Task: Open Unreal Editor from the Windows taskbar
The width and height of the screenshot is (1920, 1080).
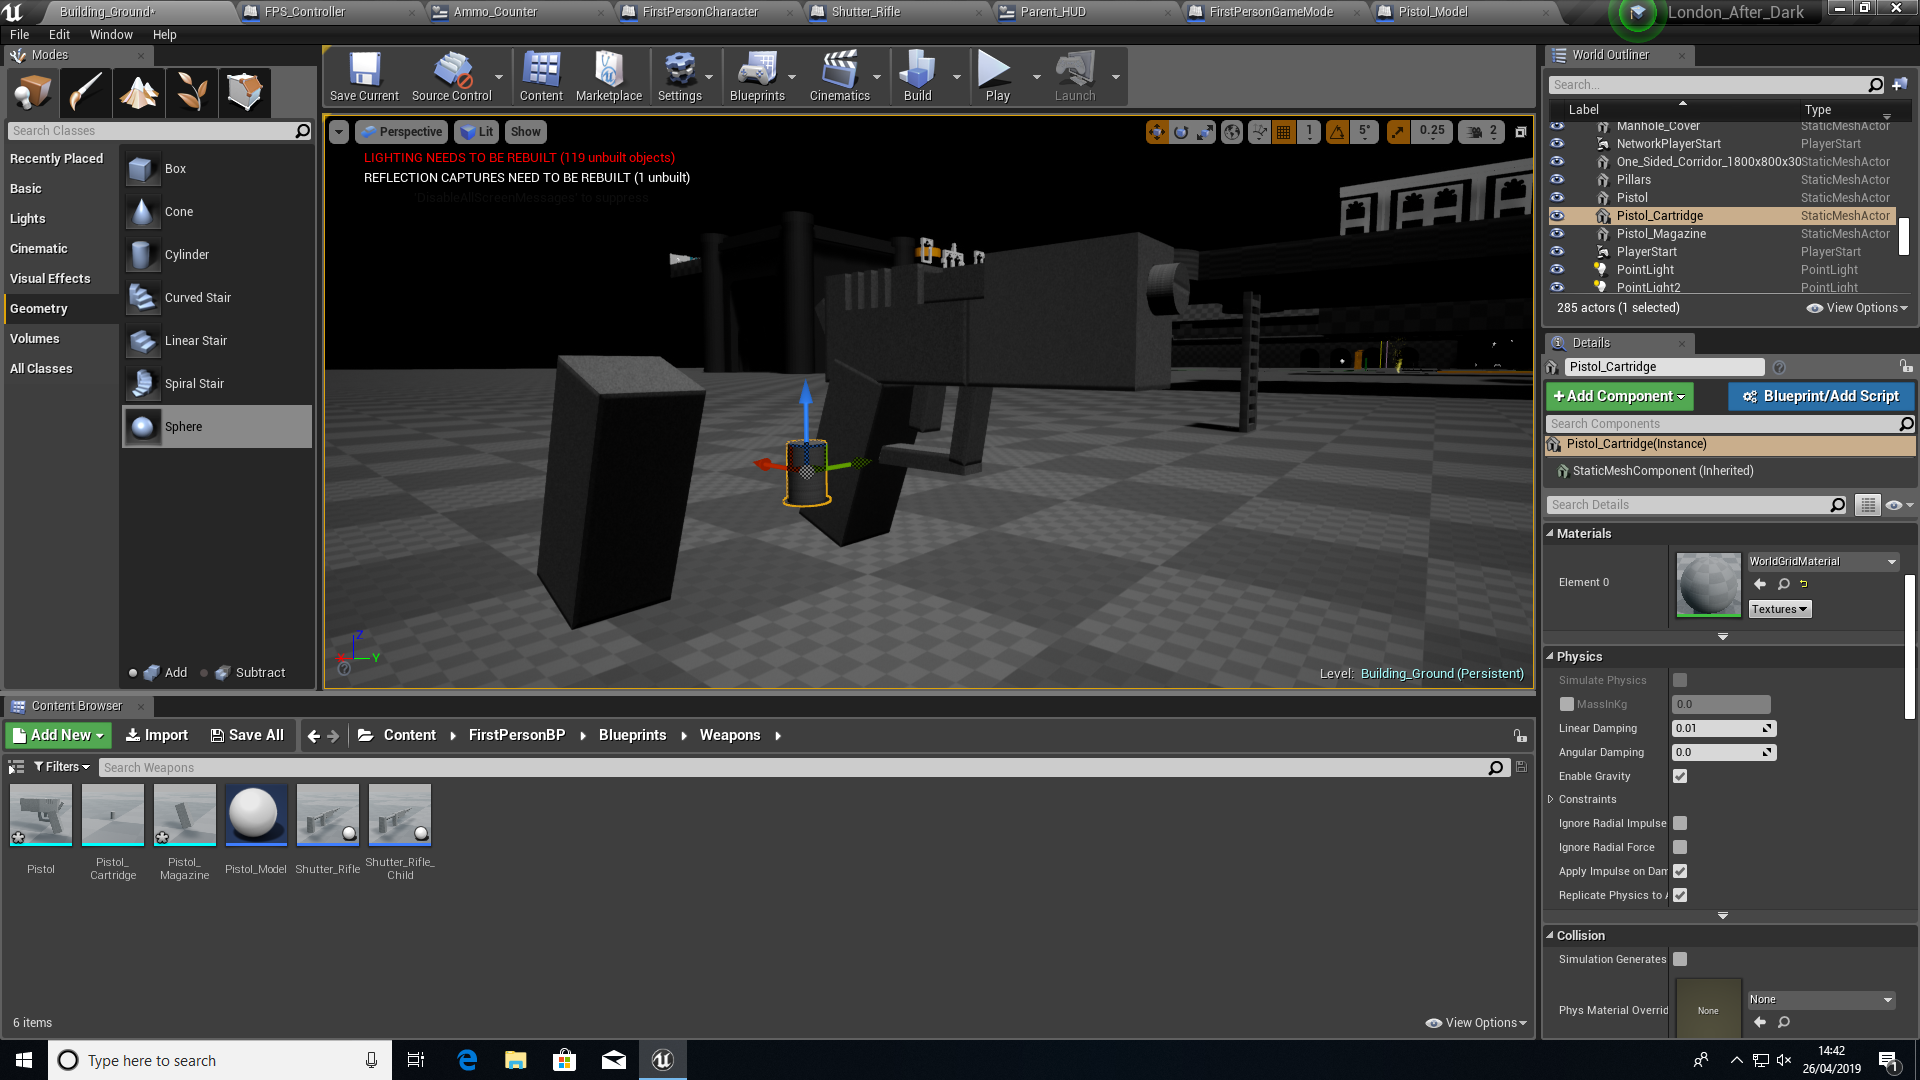Action: tap(662, 1060)
